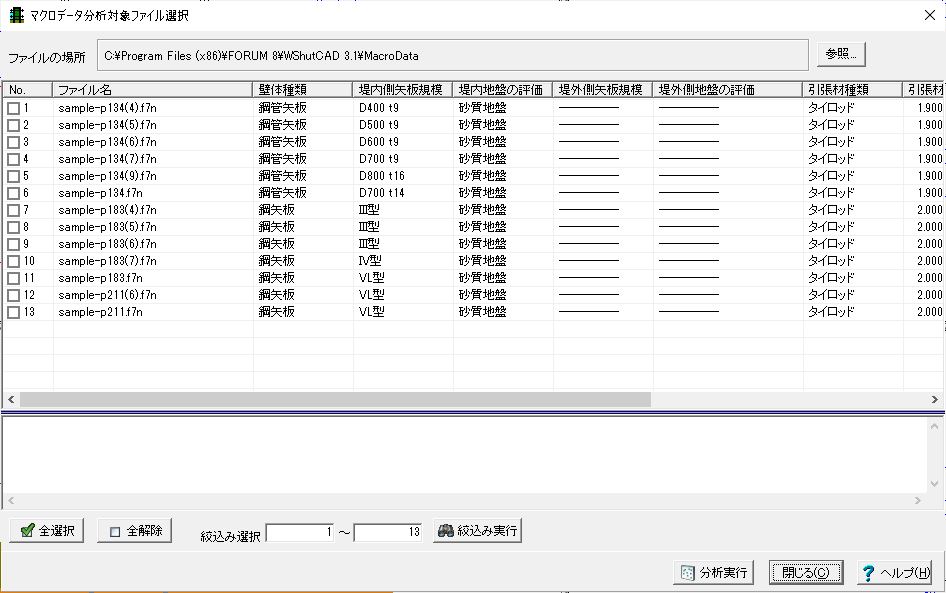Click the ファイル名 column header
This screenshot has height=593, width=946.
click(153, 90)
